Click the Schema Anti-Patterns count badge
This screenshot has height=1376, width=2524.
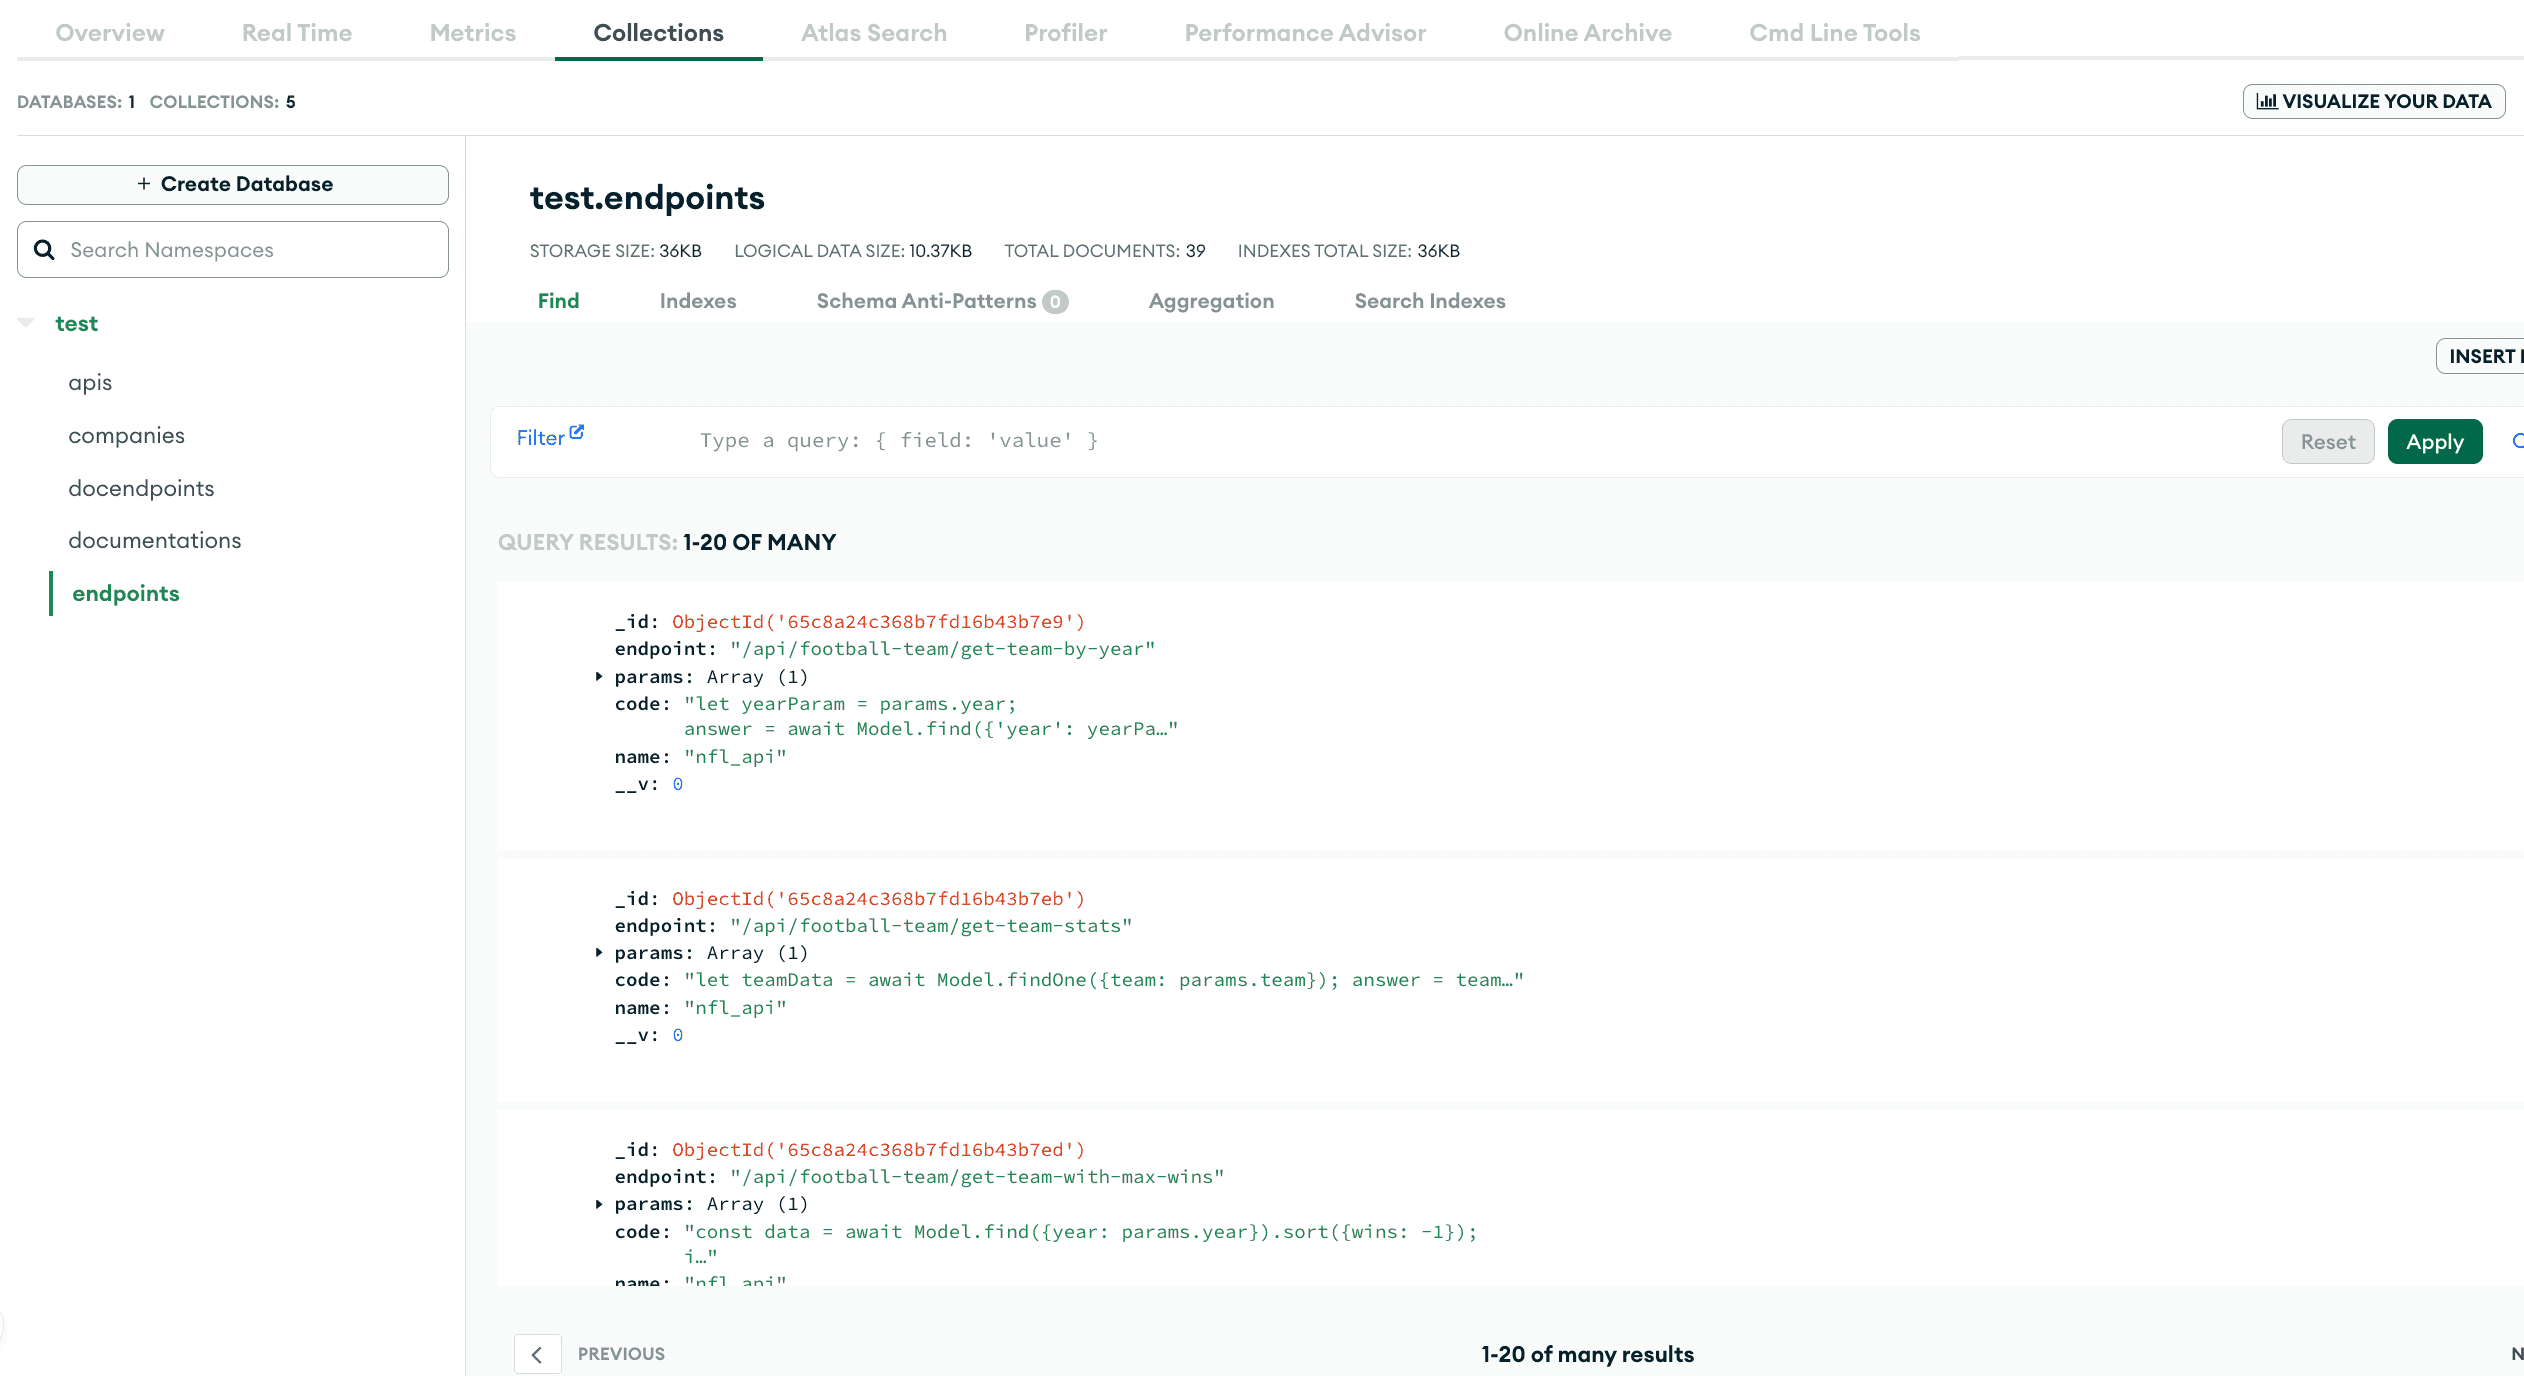[x=1055, y=302]
